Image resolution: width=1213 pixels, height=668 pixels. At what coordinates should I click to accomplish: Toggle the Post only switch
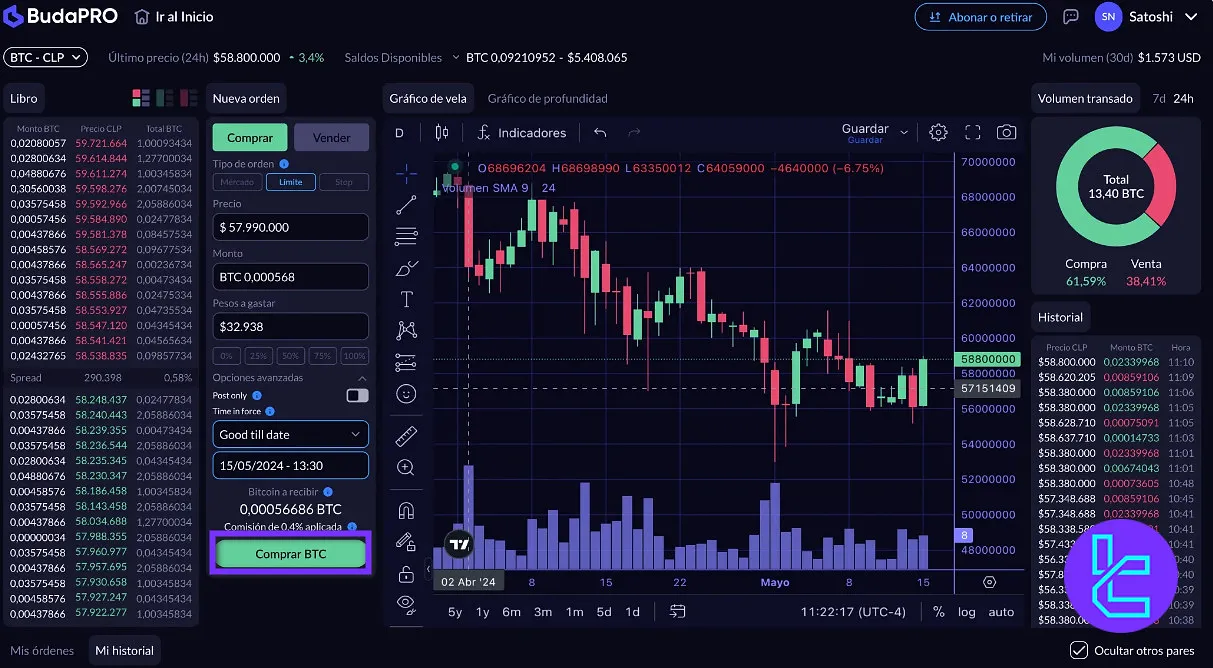tap(355, 395)
